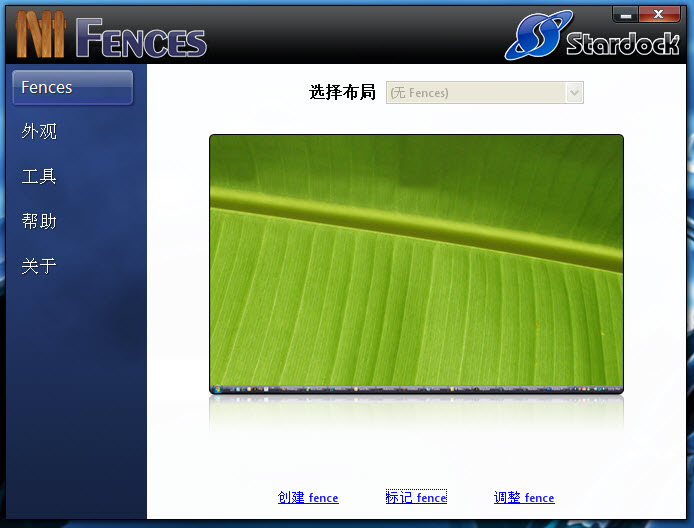
Task: Show the 关于 page
Action: (x=40, y=266)
